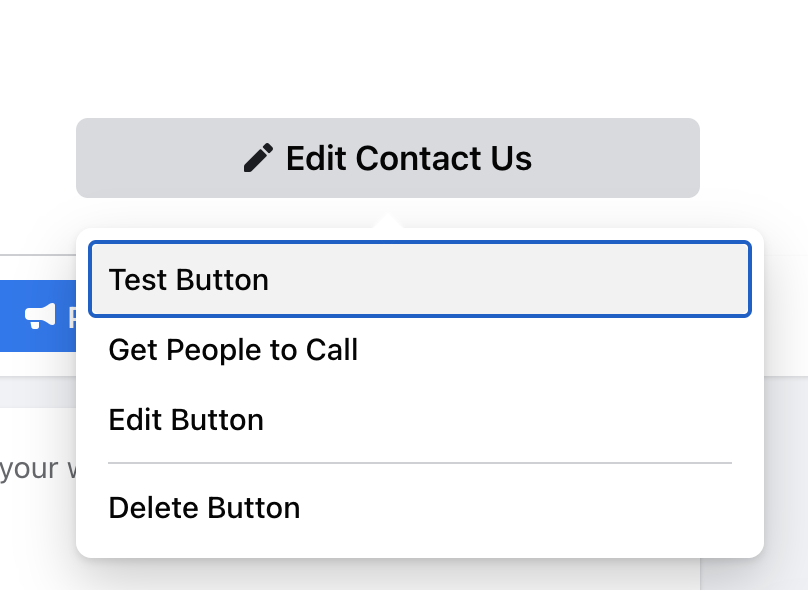
Task: Click the megaphone icon on blue button
Action: [40, 316]
